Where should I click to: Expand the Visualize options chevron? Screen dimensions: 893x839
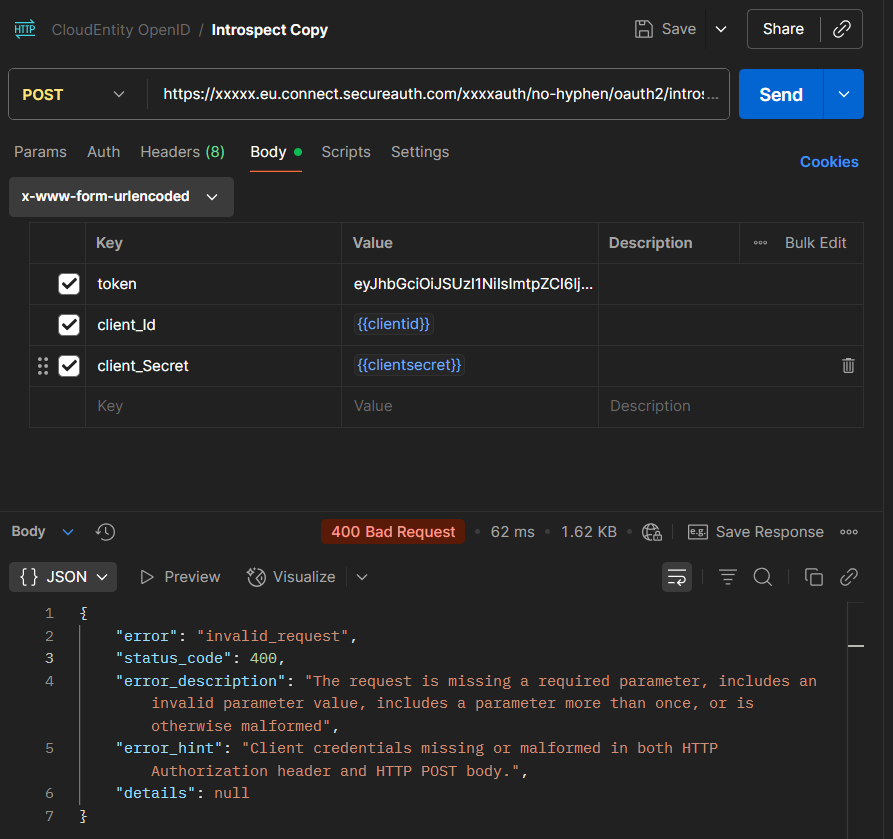(362, 577)
